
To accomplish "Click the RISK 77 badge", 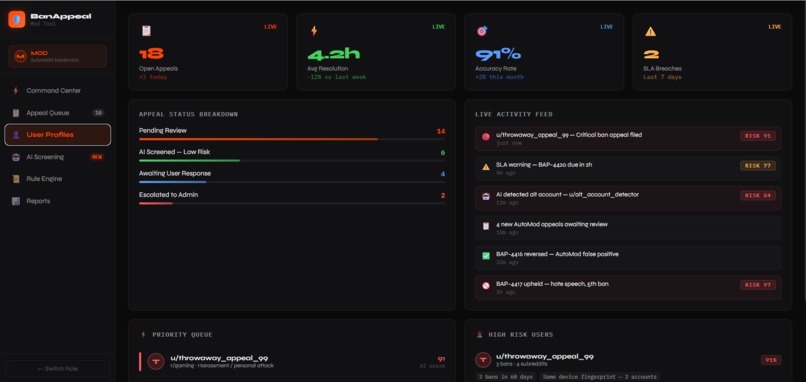I will tap(758, 166).
